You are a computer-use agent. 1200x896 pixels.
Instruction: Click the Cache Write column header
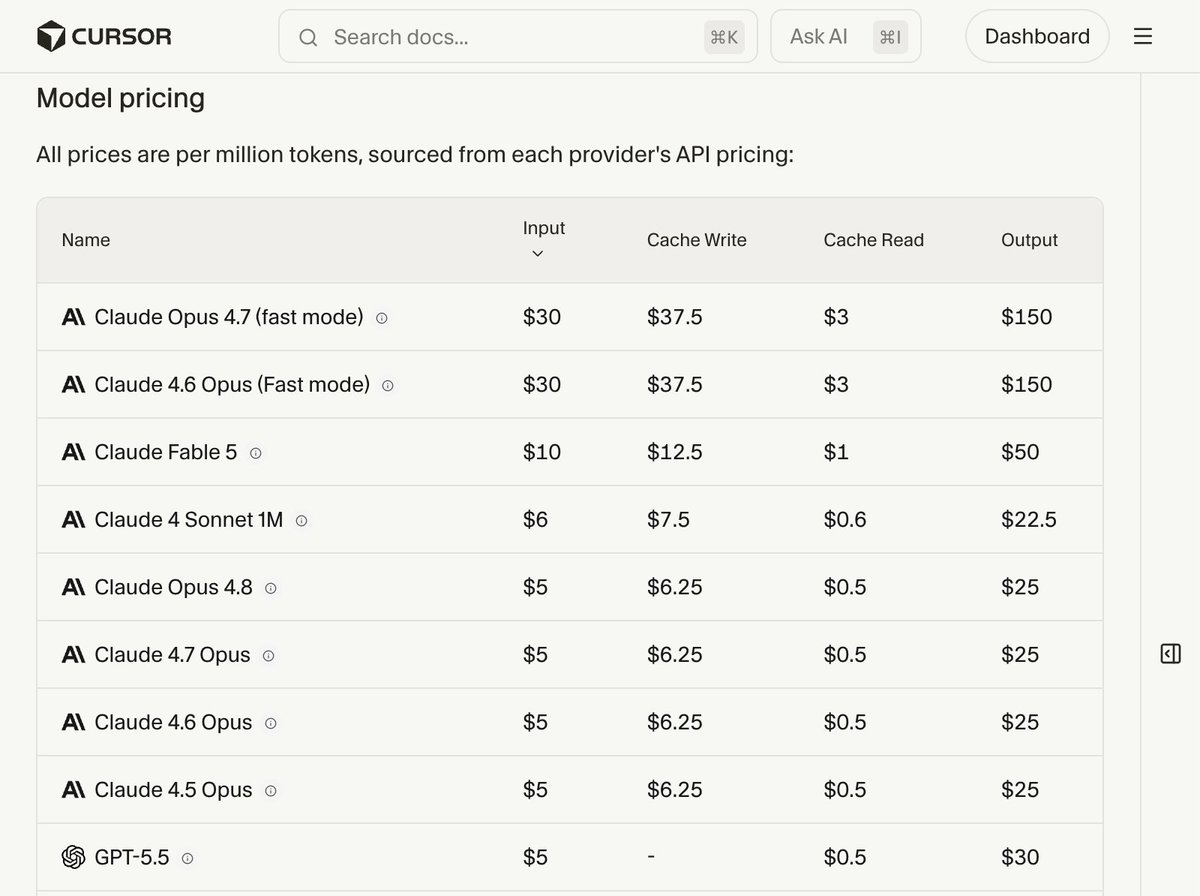click(x=697, y=240)
